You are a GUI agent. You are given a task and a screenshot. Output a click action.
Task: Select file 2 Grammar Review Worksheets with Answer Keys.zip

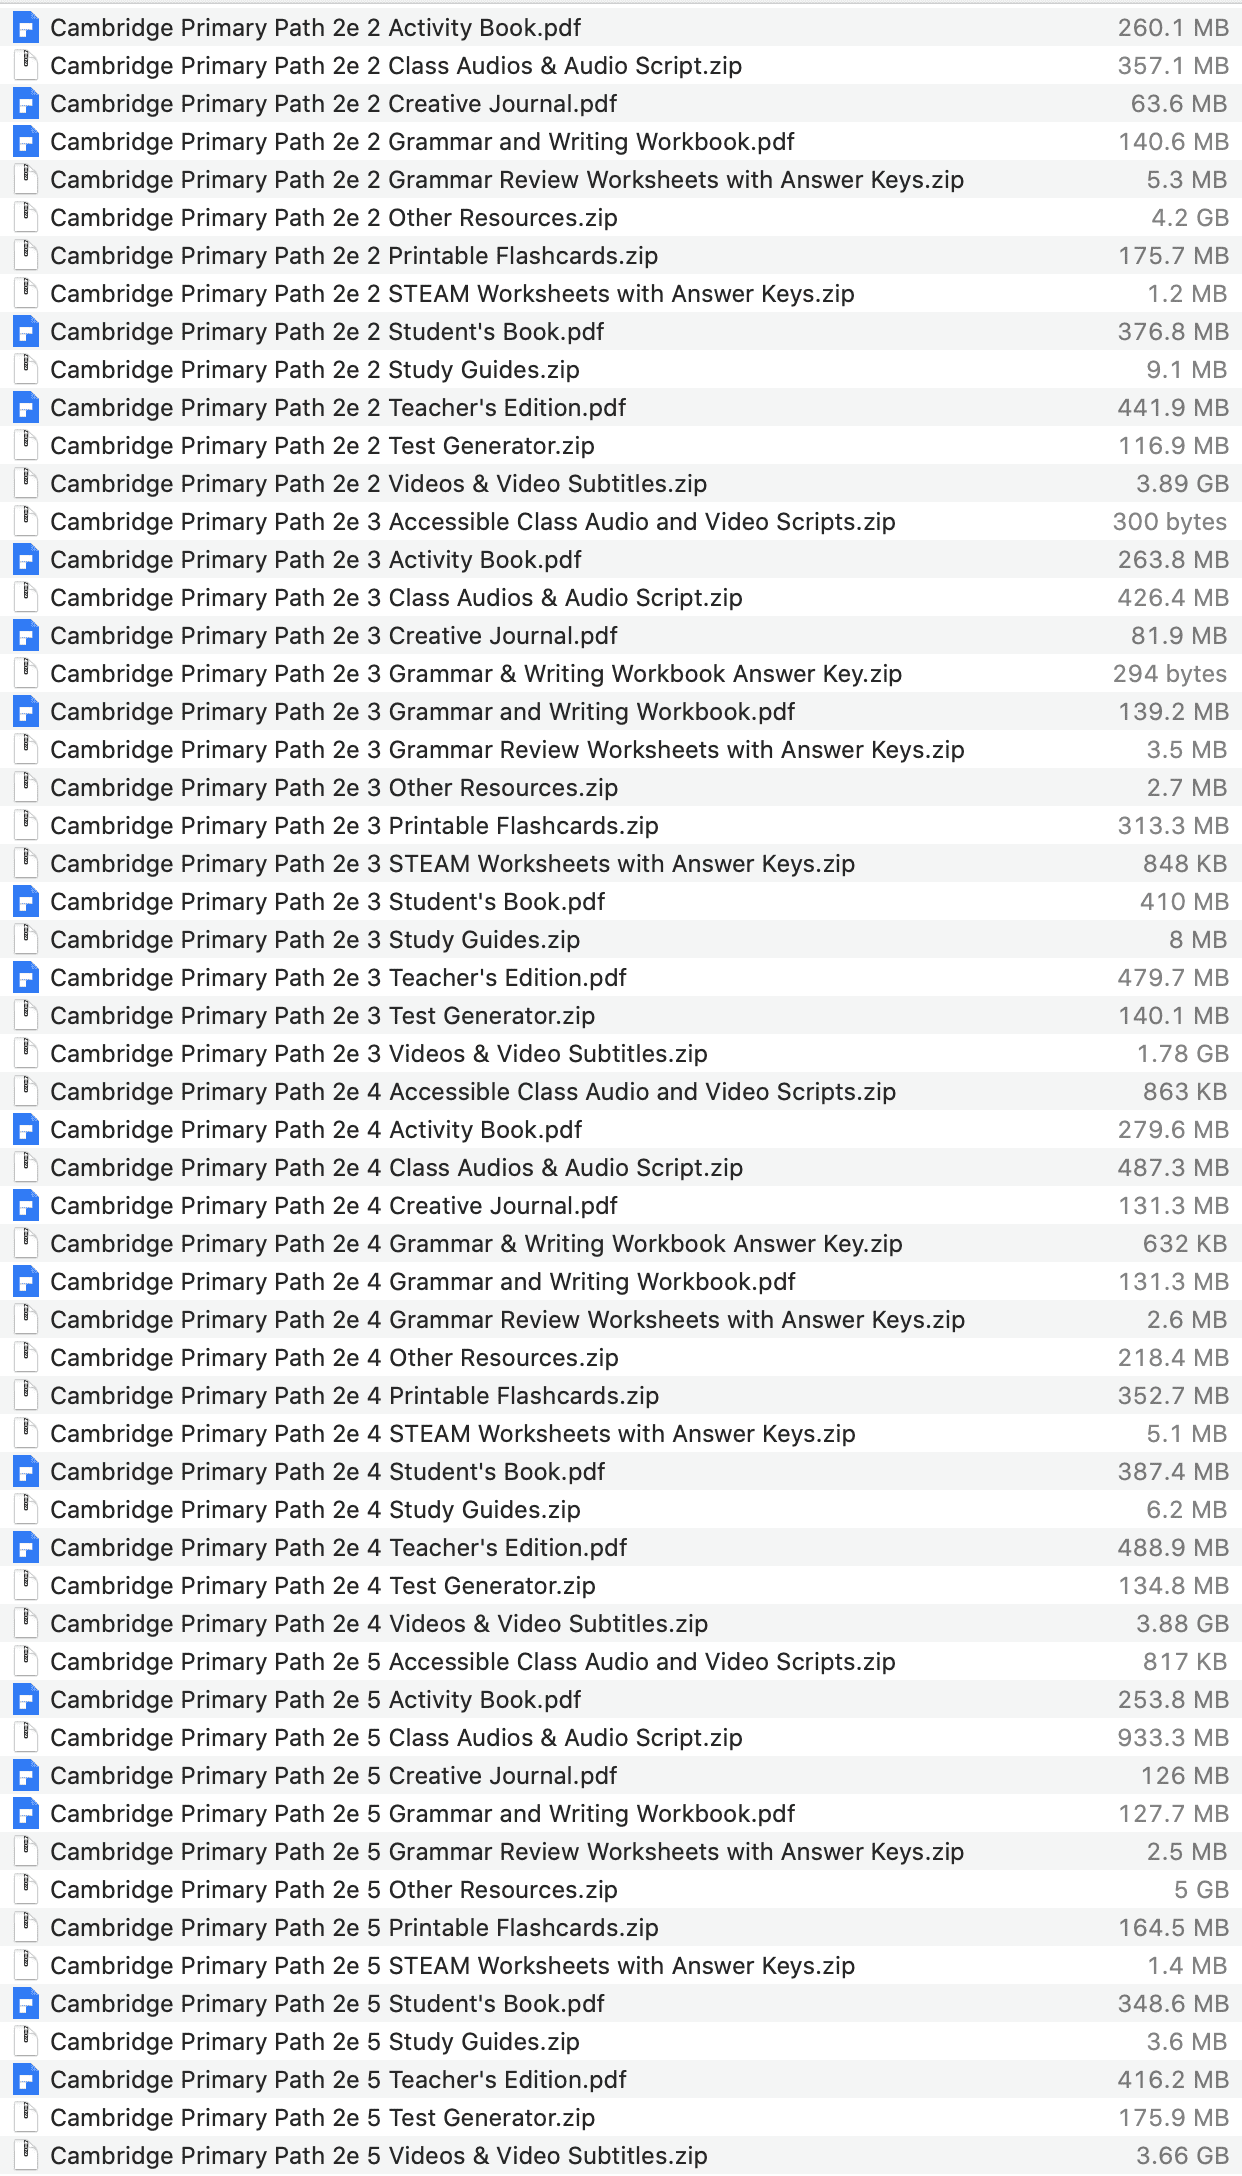621,180
